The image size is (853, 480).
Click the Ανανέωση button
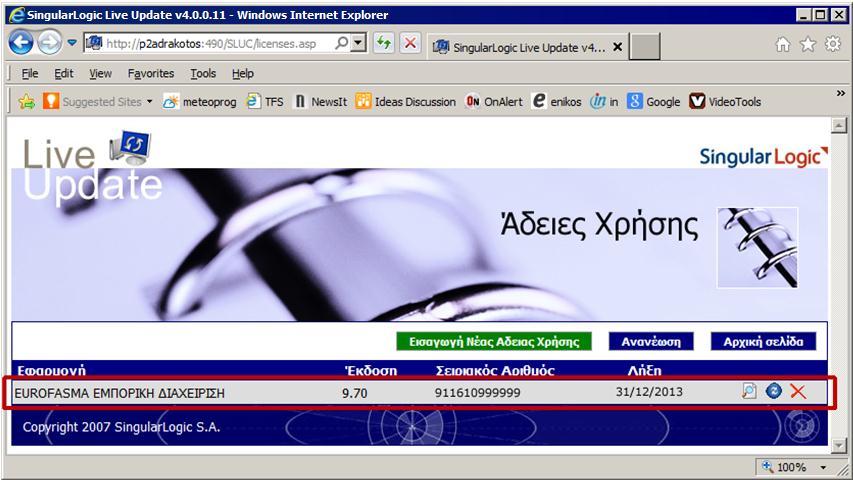(x=651, y=342)
